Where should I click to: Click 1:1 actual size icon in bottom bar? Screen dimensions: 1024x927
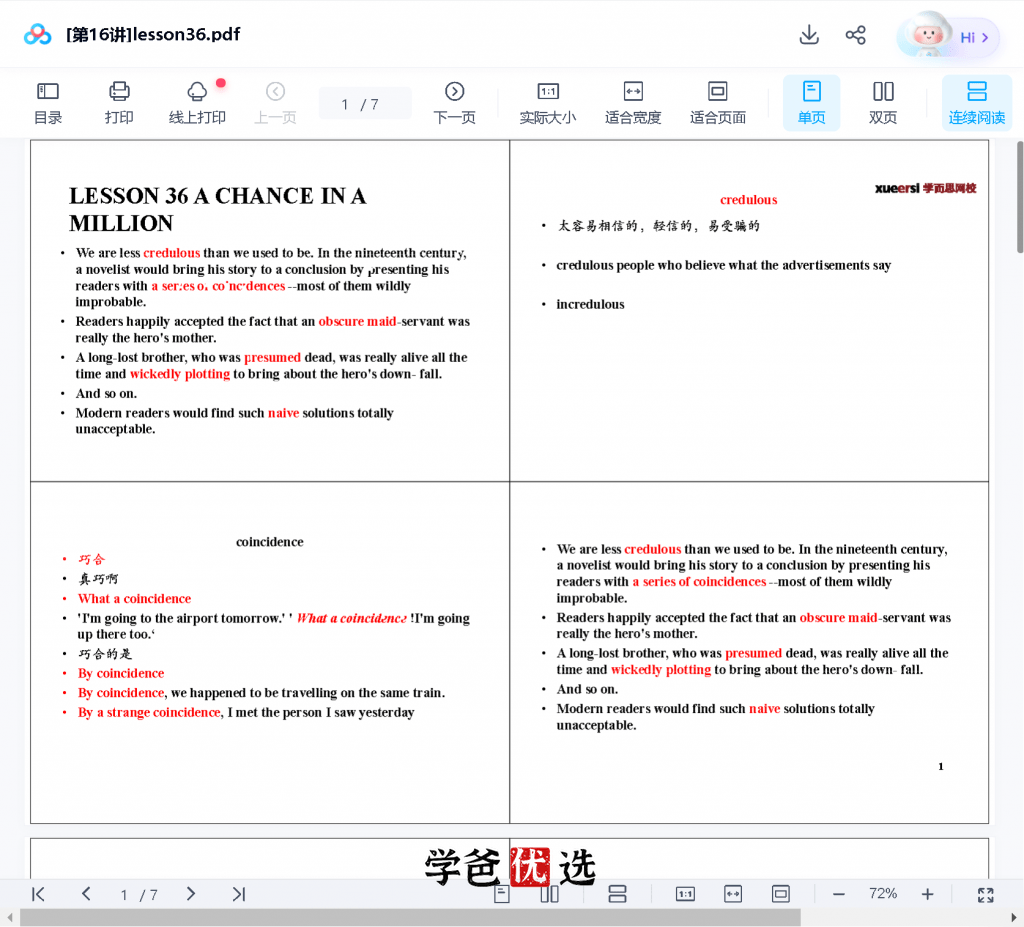[x=685, y=894]
